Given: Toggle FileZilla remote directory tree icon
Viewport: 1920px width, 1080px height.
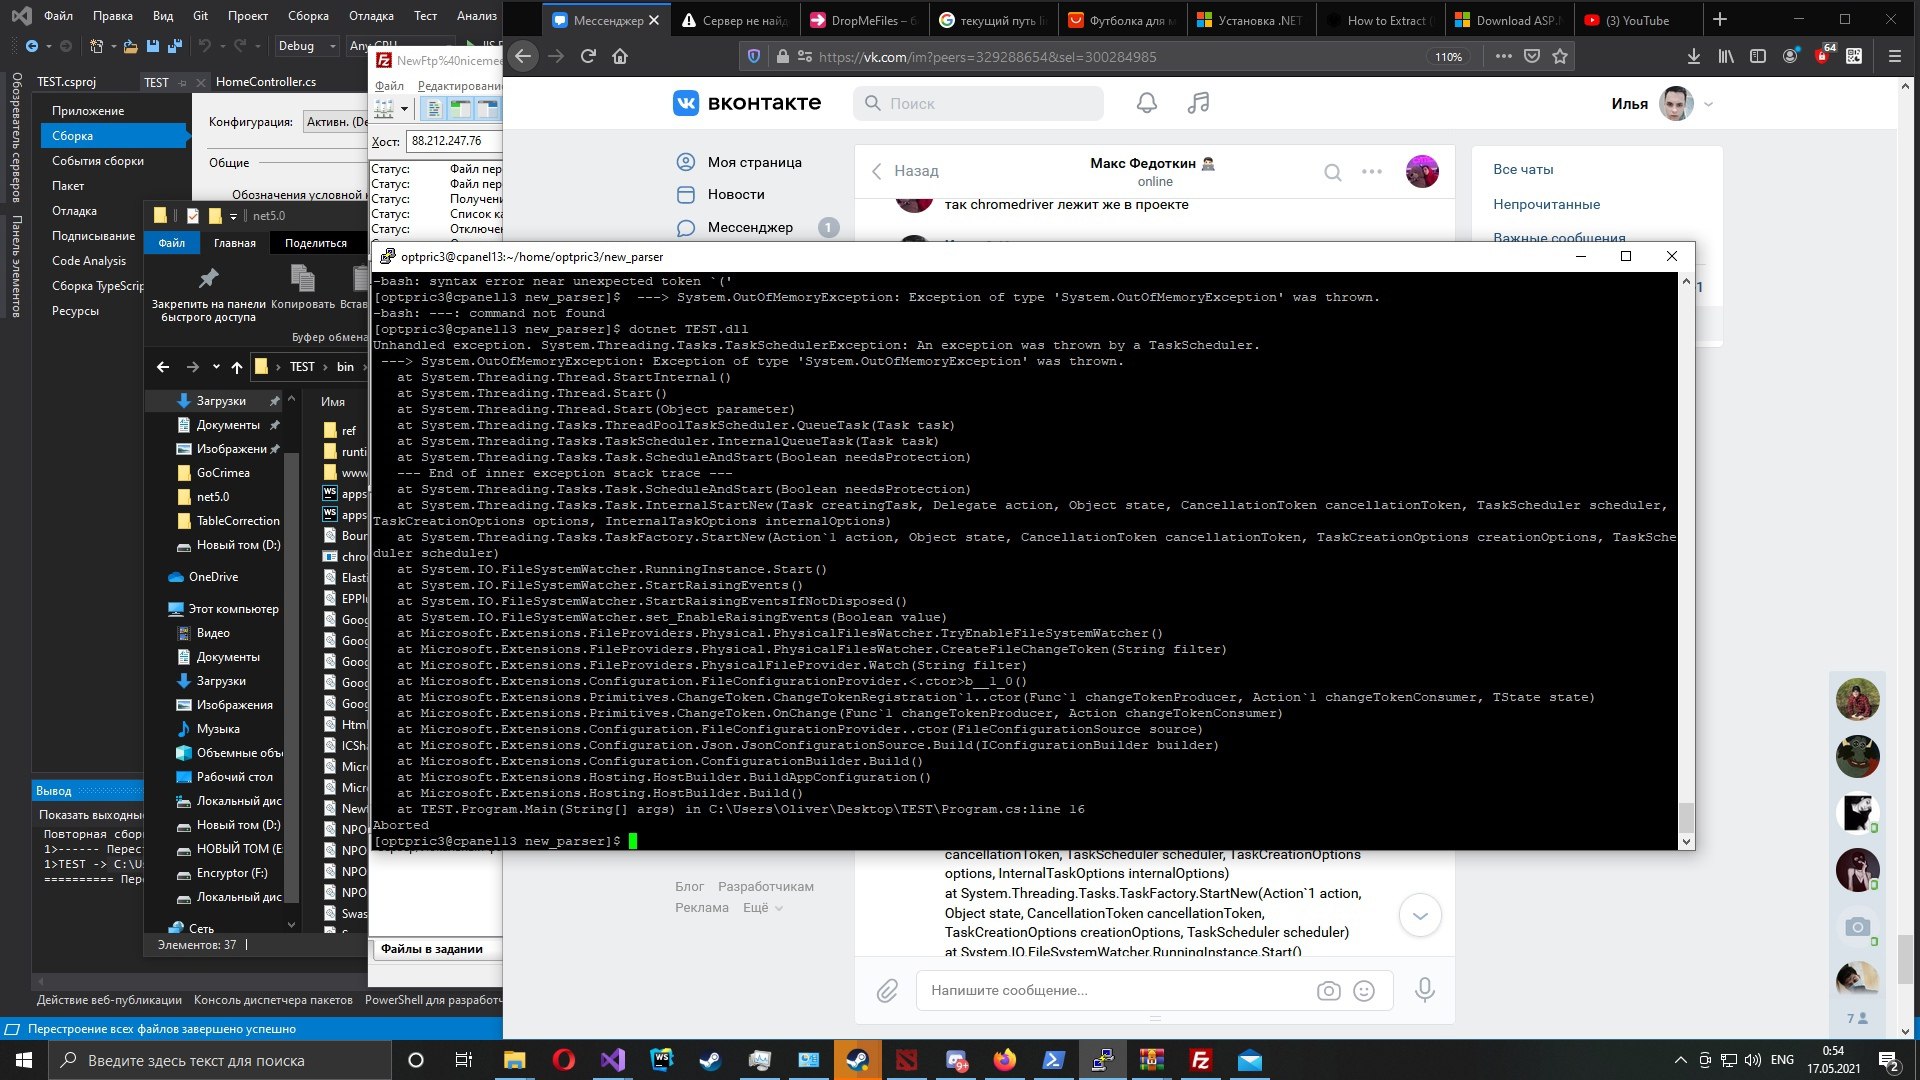Looking at the screenshot, I should pos(487,108).
